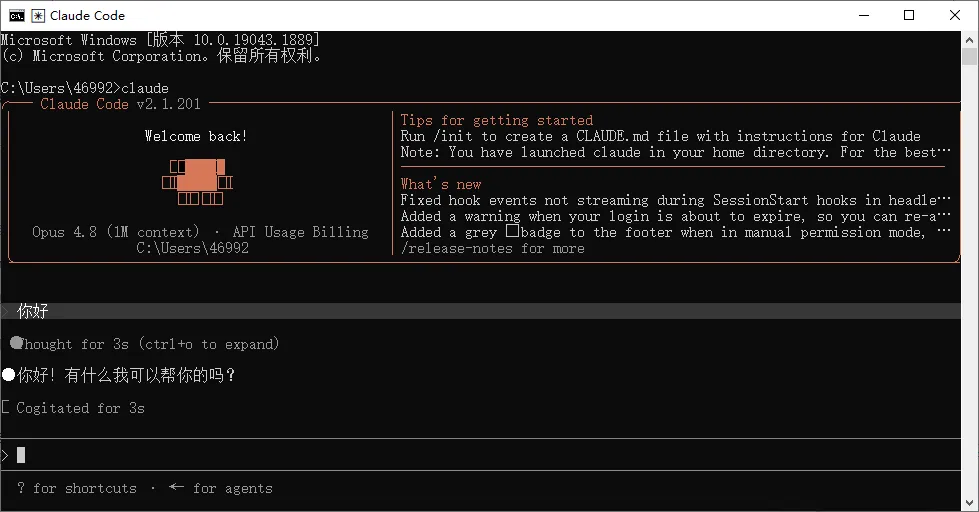The height and width of the screenshot is (512, 979).
Task: Click the scrollbar up arrow
Action: coord(969,39)
